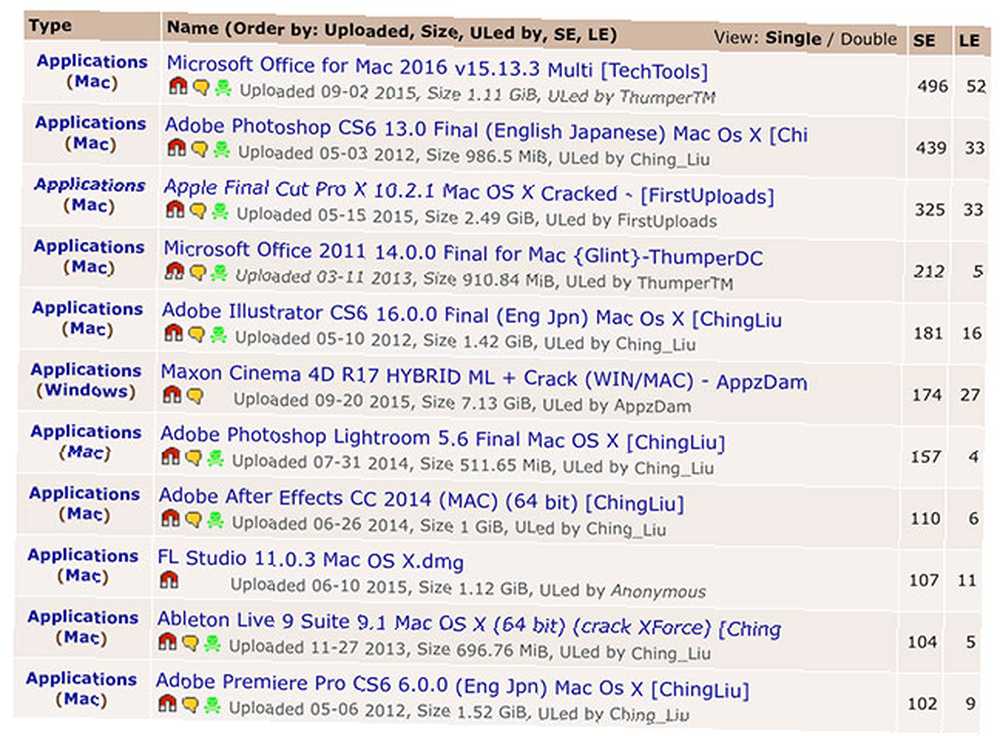Click uploader AppzDam on Cinema 4D row
Screen dimensions: 1000x736
coord(652,406)
